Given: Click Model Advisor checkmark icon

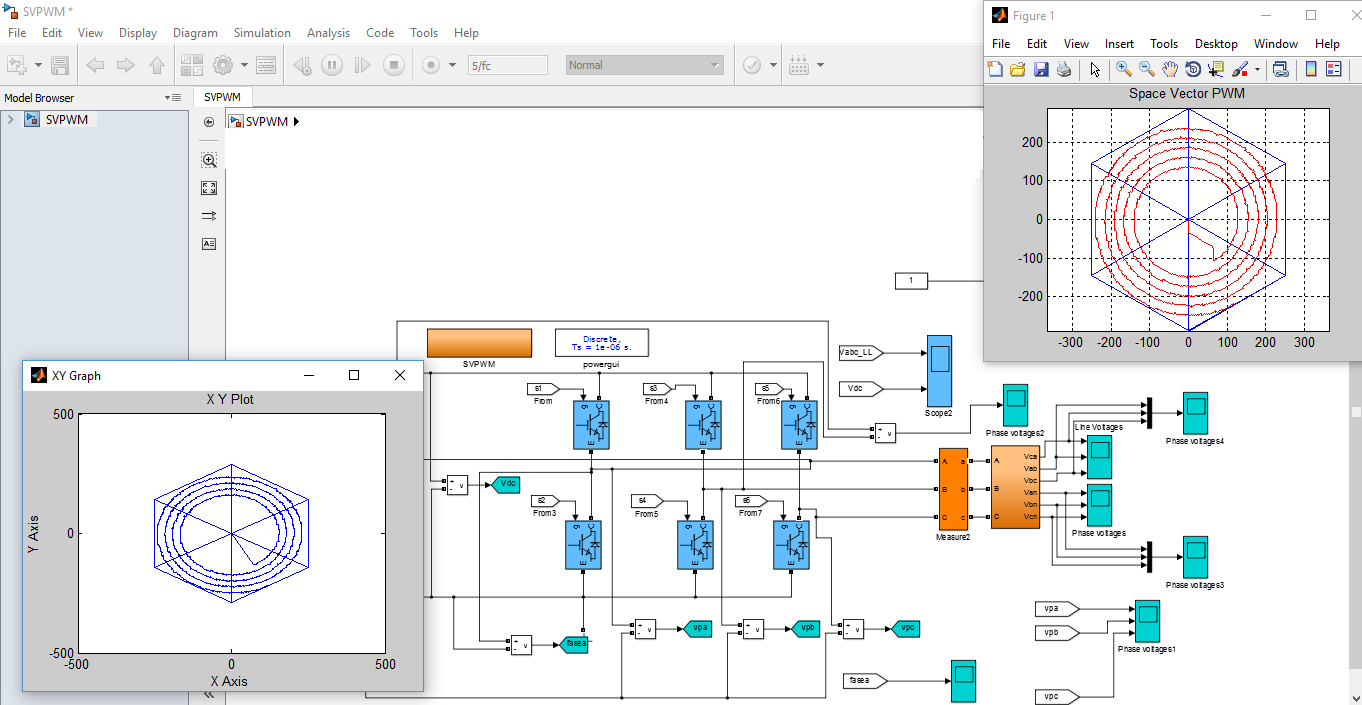Looking at the screenshot, I should tap(752, 65).
